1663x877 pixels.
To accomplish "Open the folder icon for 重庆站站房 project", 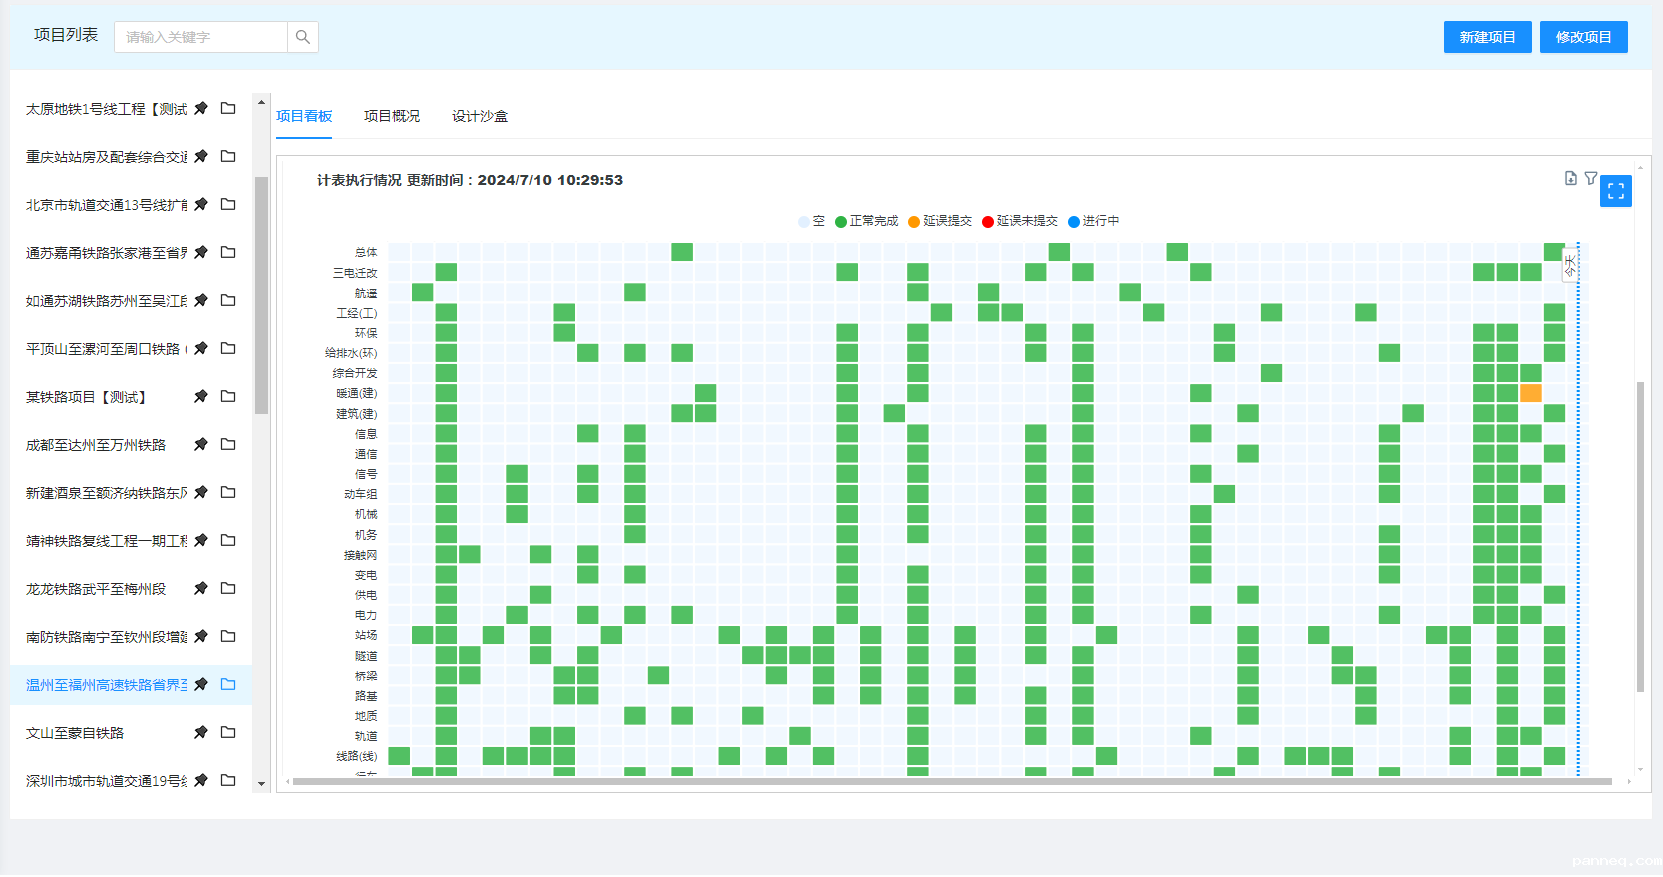I will tap(228, 156).
